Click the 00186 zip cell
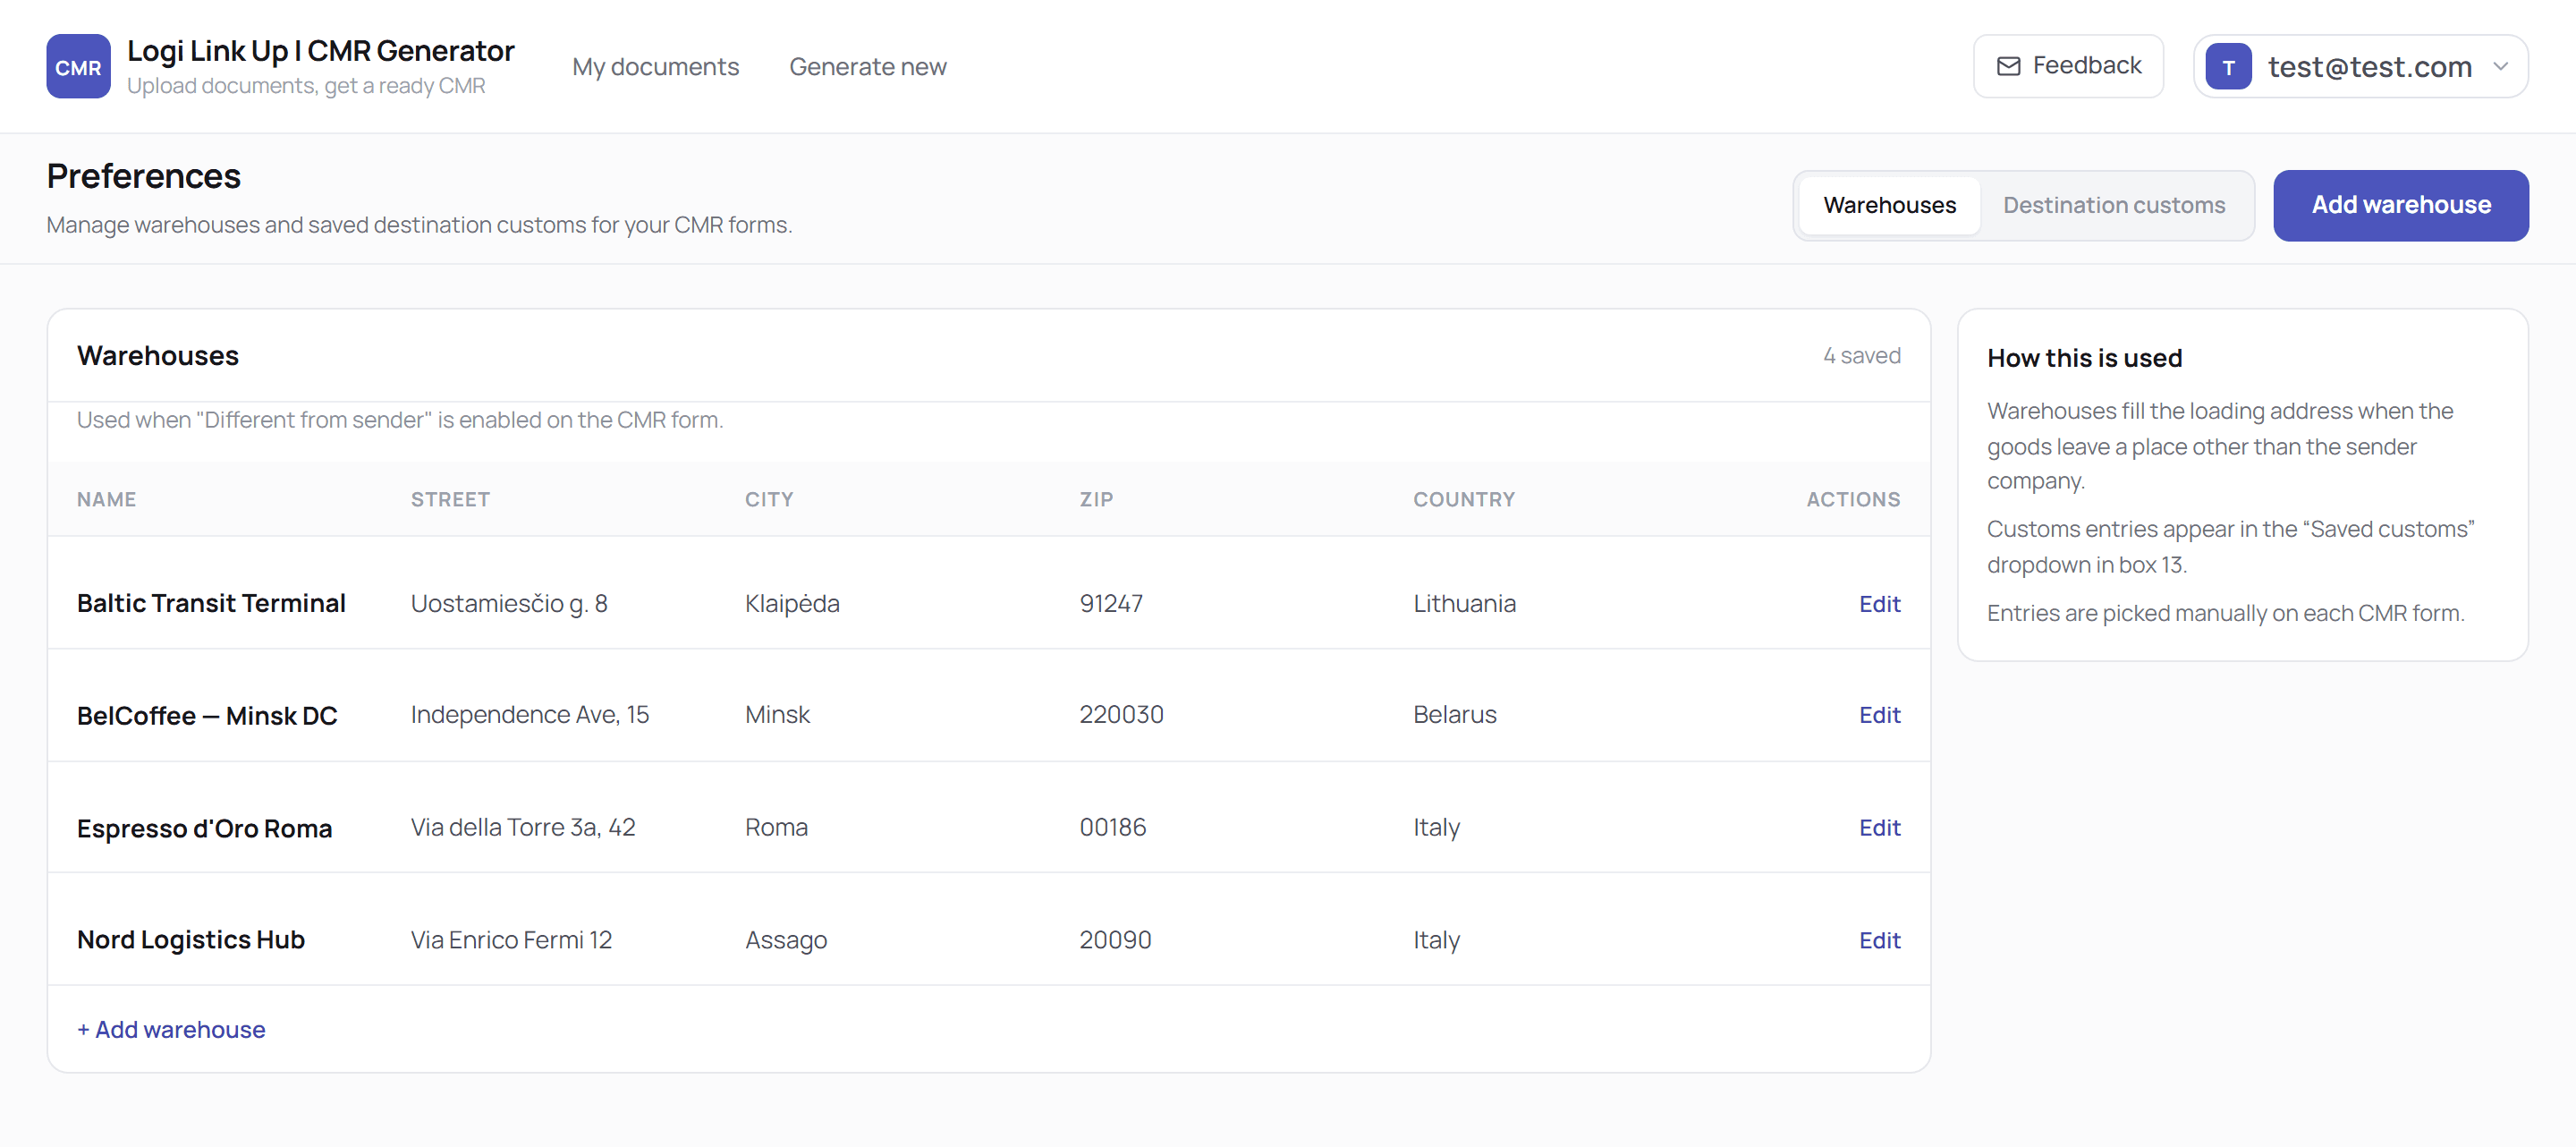Image resolution: width=2576 pixels, height=1147 pixels. click(x=1112, y=828)
